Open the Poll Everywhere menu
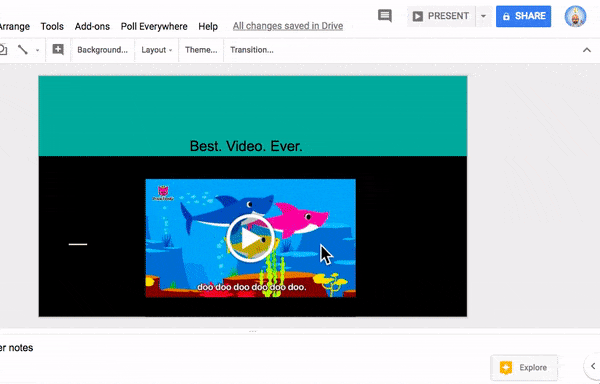Image resolution: width=600 pixels, height=384 pixels. coord(154,26)
